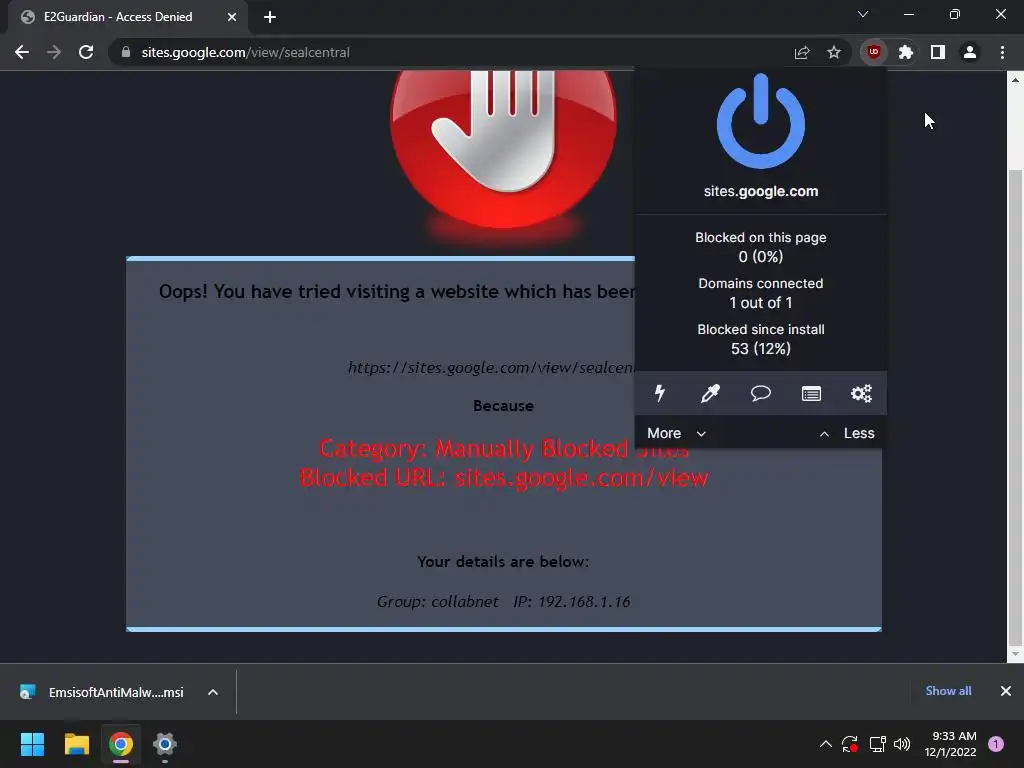
Task: Click Chrome icon in taskbar
Action: coord(121,744)
